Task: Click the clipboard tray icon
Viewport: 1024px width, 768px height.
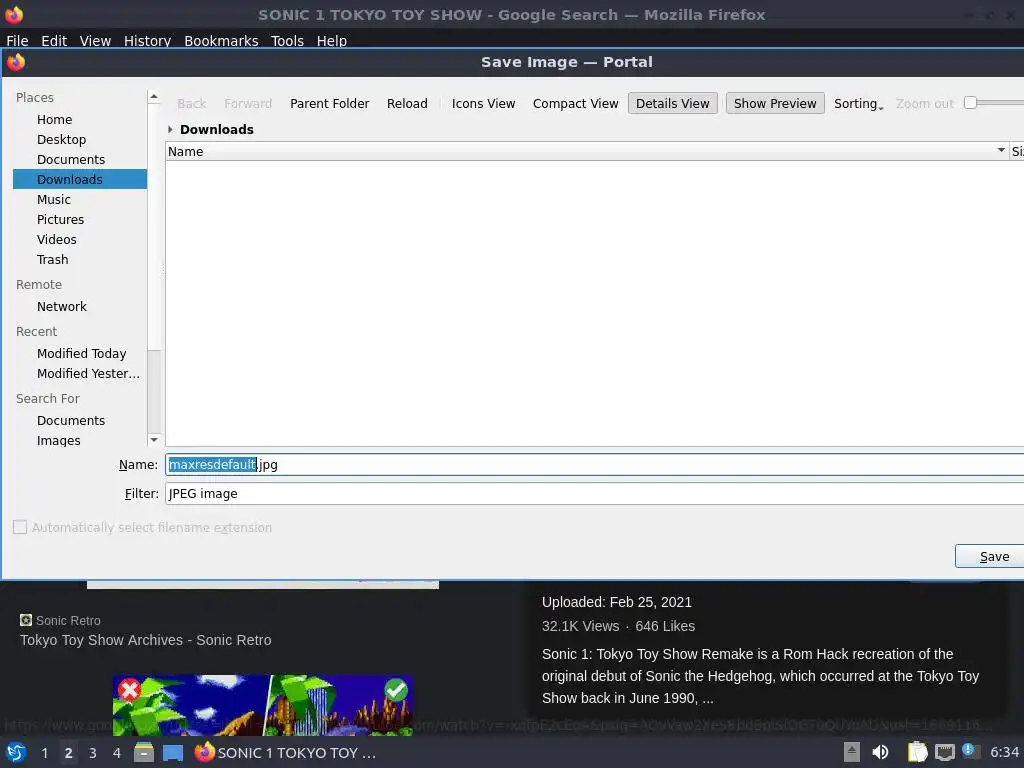Action: (918, 752)
